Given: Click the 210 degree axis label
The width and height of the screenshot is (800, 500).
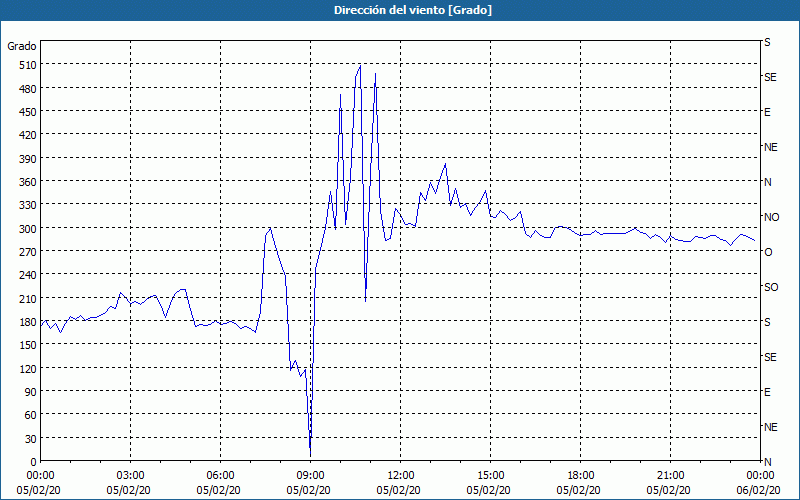Looking at the screenshot, I should pos(28,299).
